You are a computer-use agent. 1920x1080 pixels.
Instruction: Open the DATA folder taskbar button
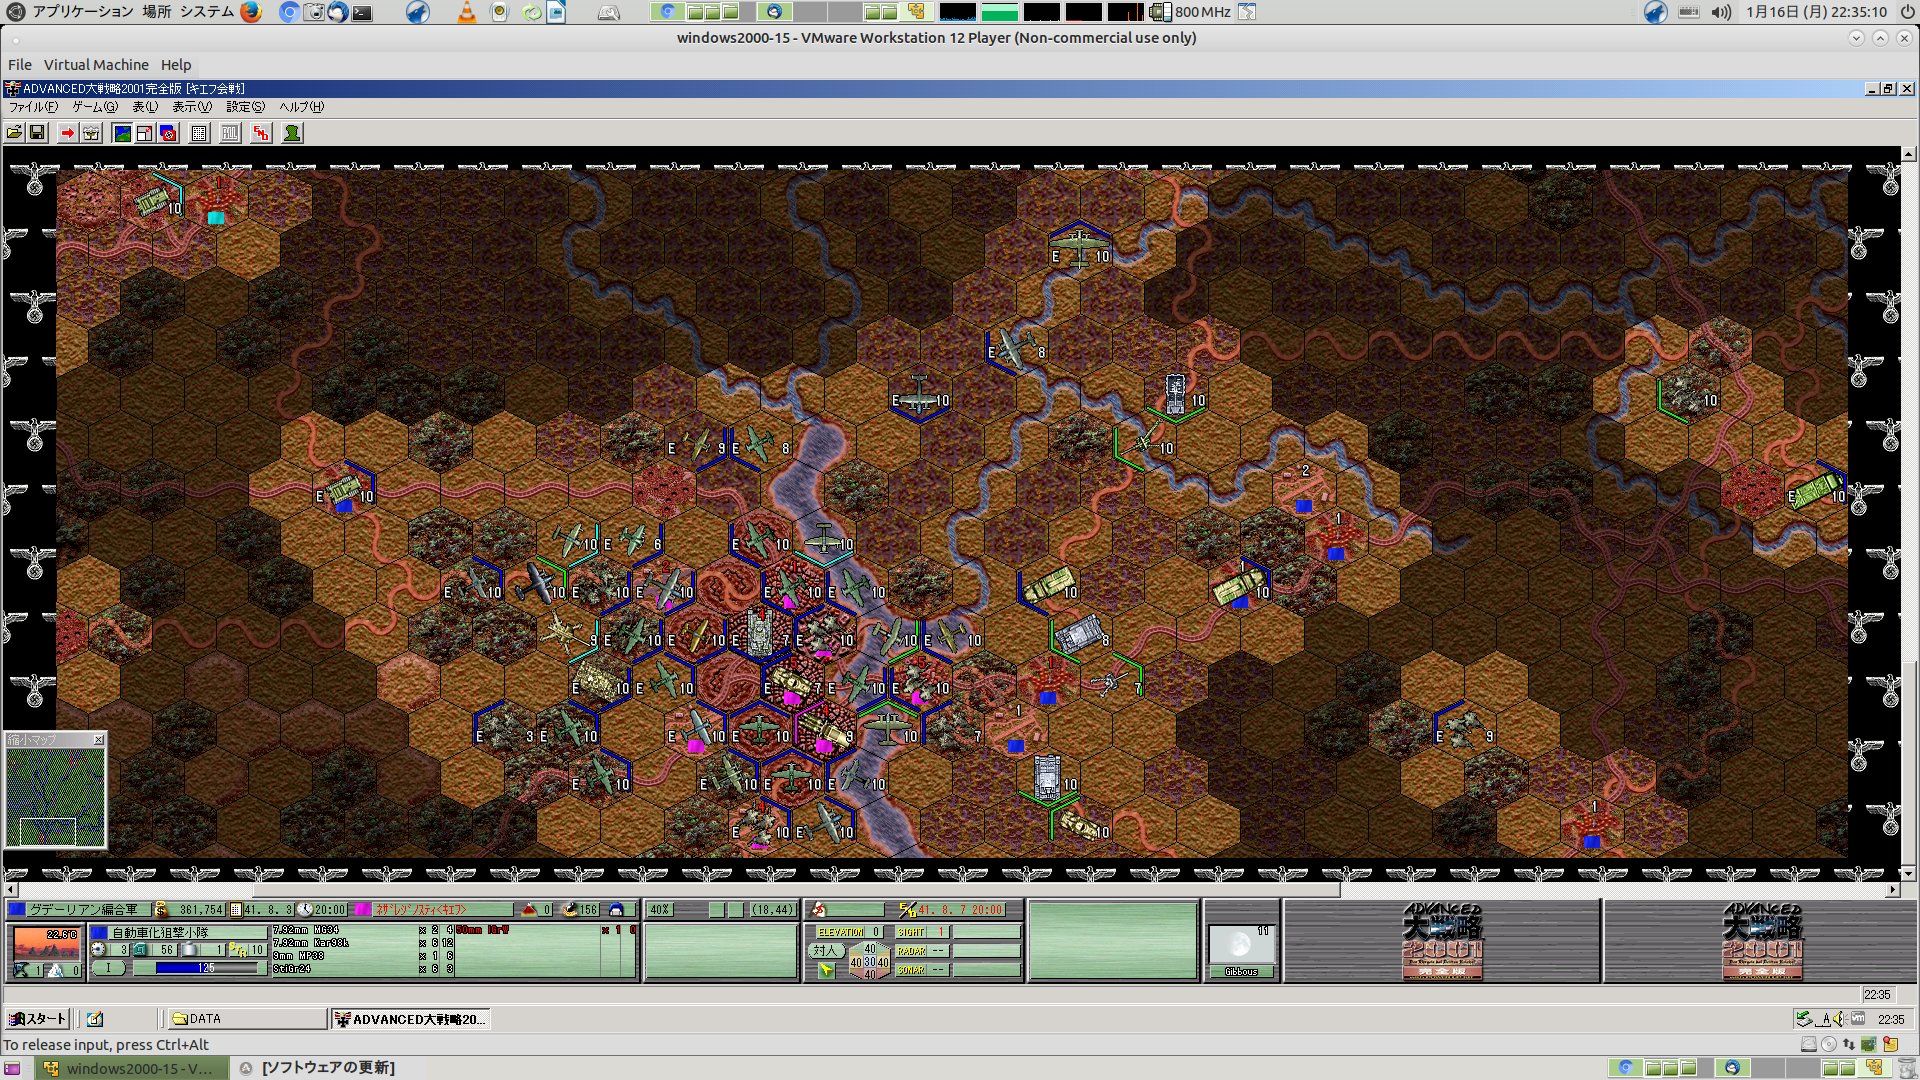(x=246, y=1019)
